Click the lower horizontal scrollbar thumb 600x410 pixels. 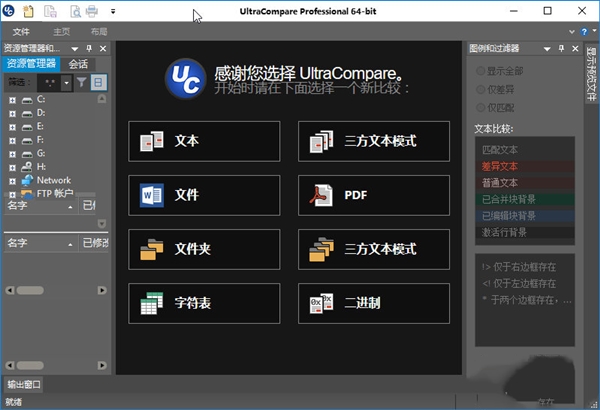pos(30,365)
